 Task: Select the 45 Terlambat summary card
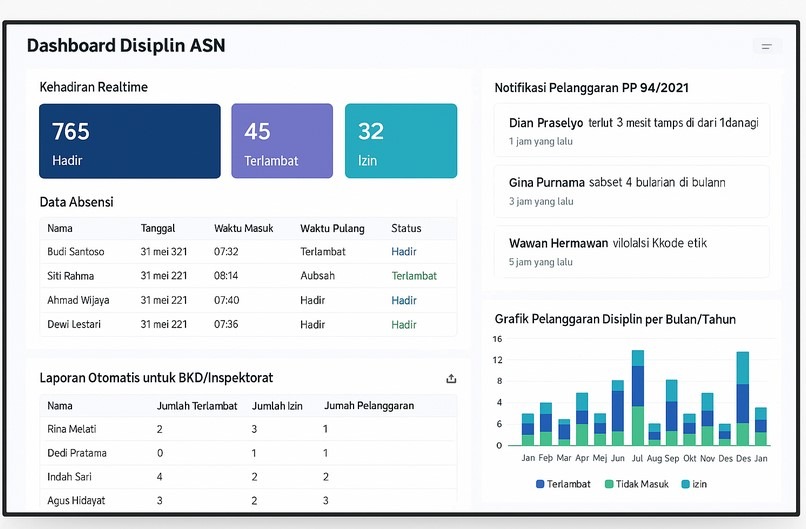pos(282,141)
